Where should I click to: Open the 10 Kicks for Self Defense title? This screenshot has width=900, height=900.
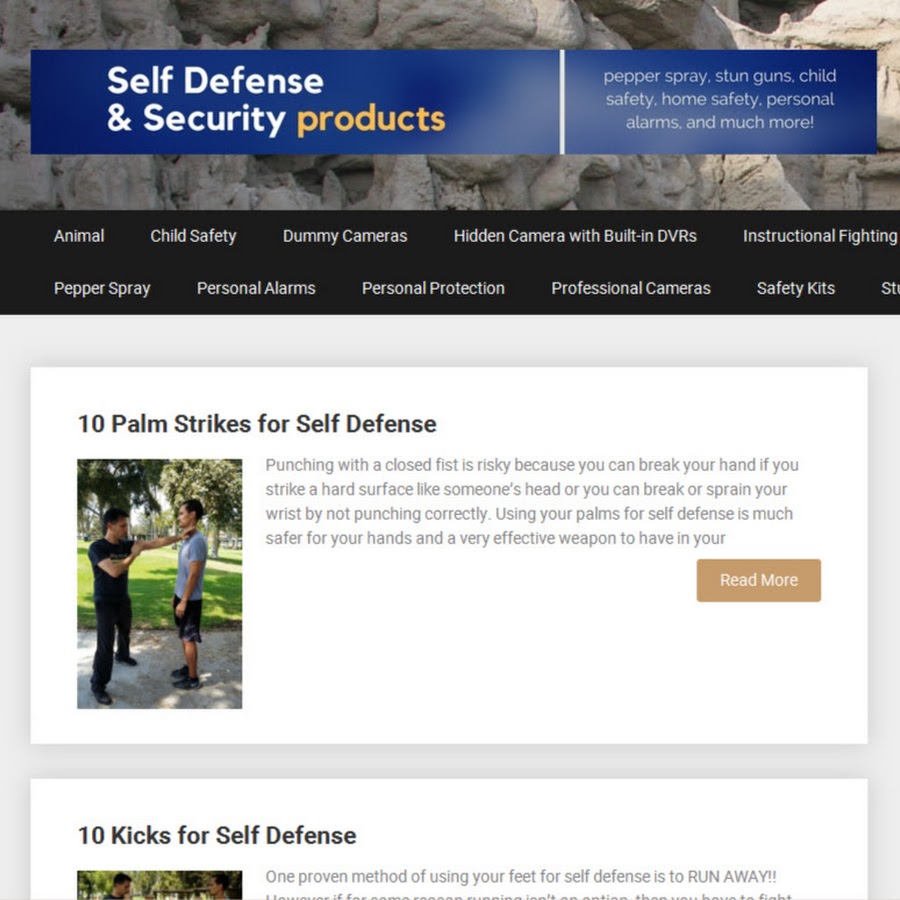tap(217, 836)
